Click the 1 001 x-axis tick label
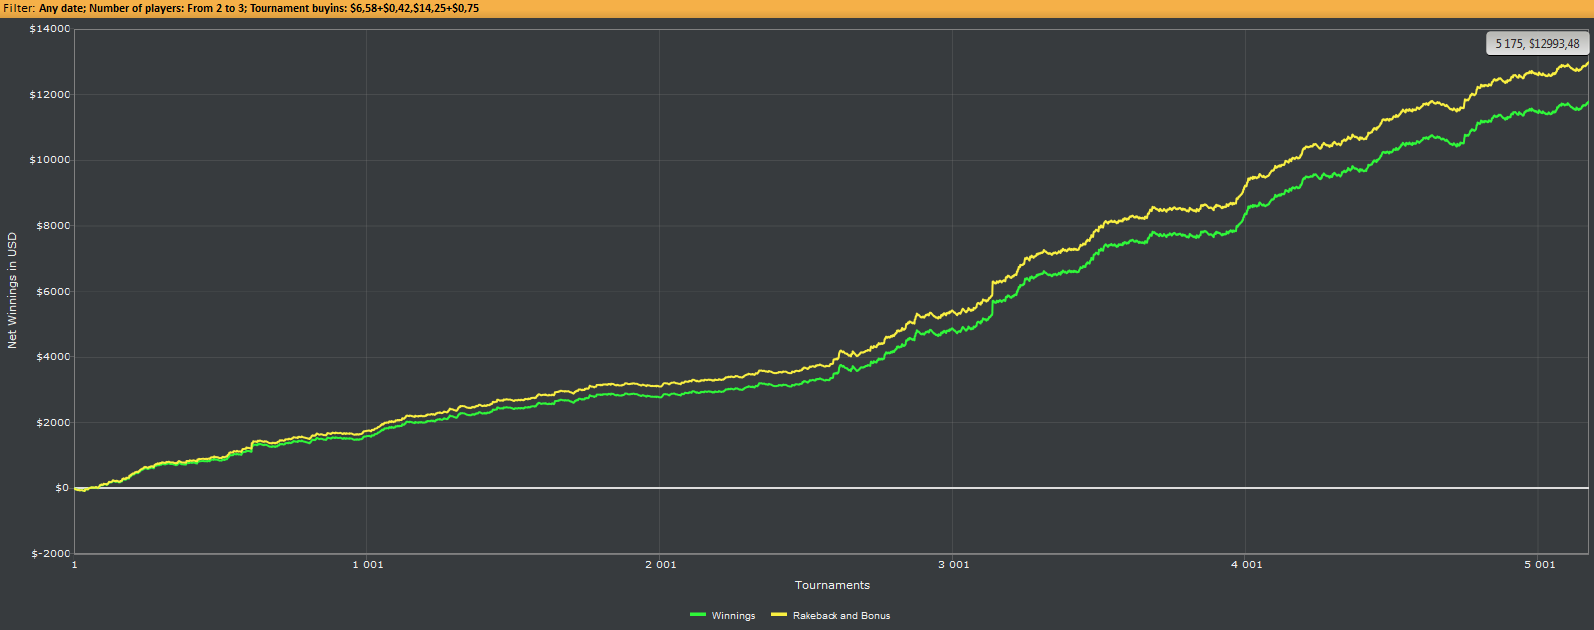1594x630 pixels. click(367, 565)
